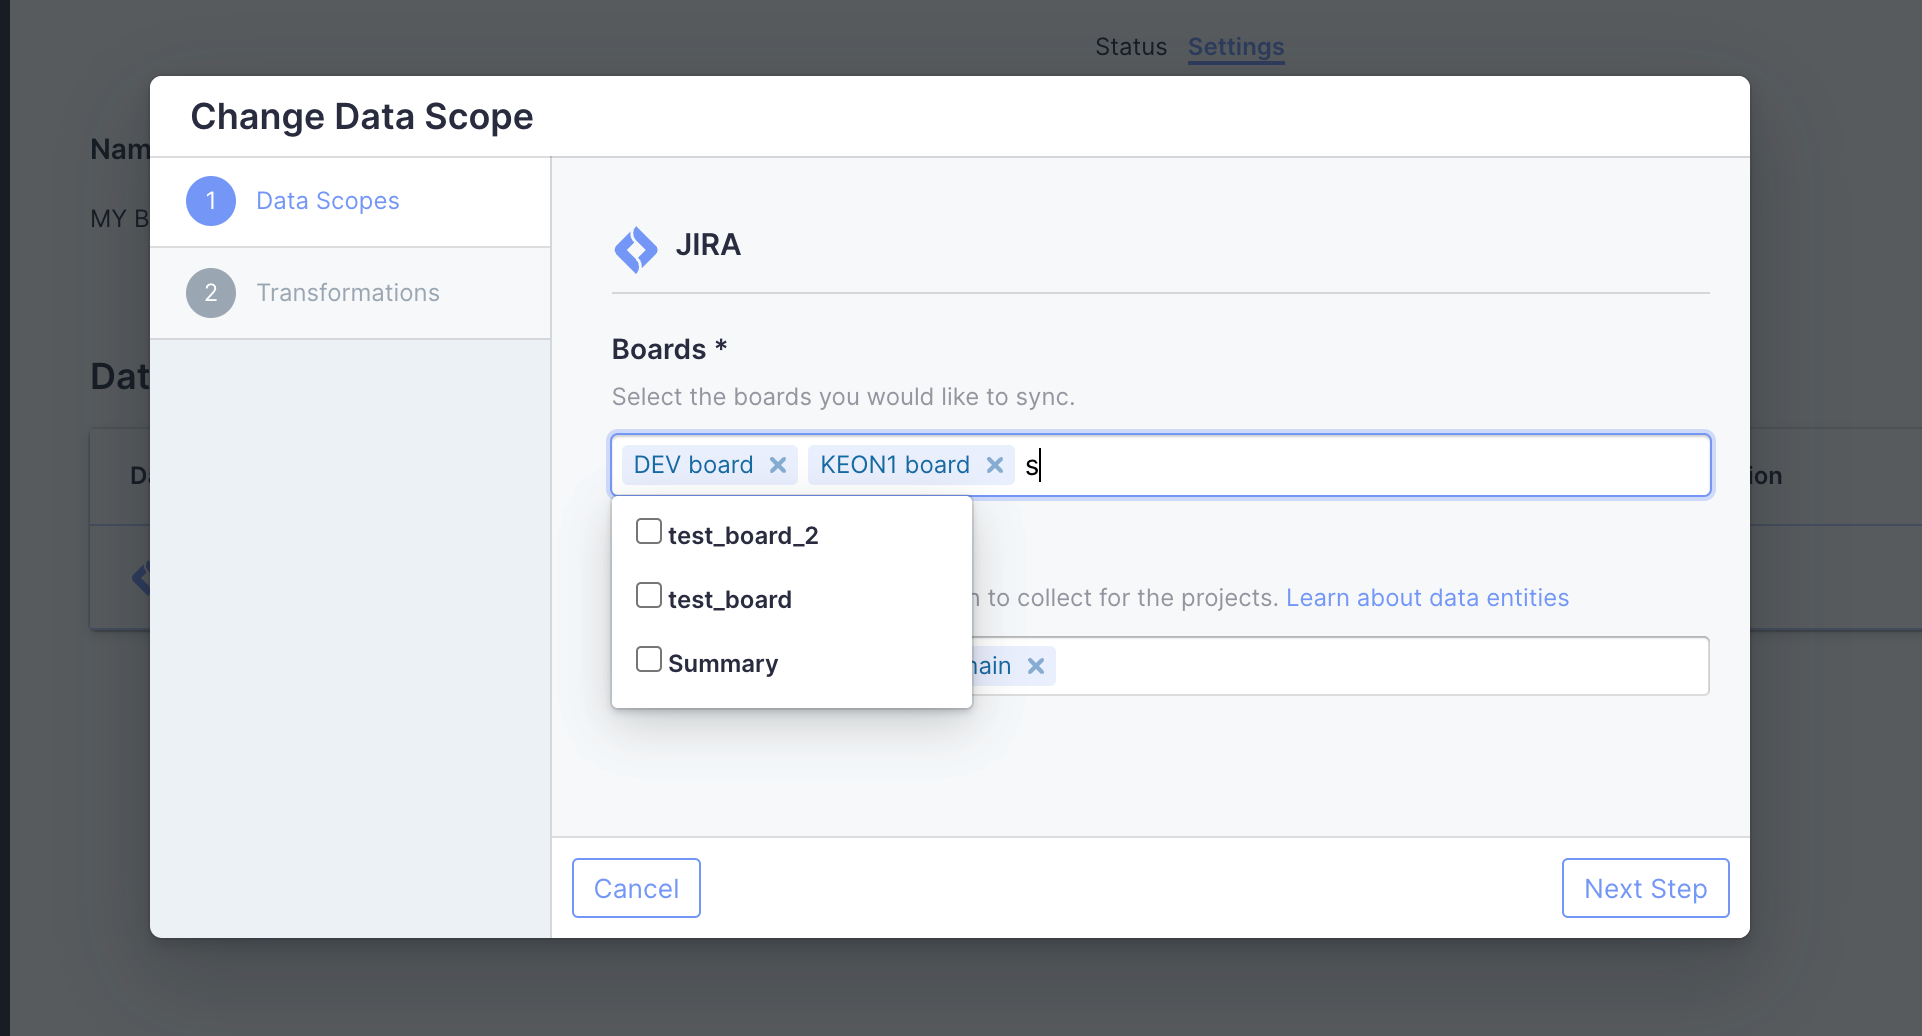Image resolution: width=1922 pixels, height=1036 pixels.
Task: Open the Transformations step
Action: click(x=350, y=293)
